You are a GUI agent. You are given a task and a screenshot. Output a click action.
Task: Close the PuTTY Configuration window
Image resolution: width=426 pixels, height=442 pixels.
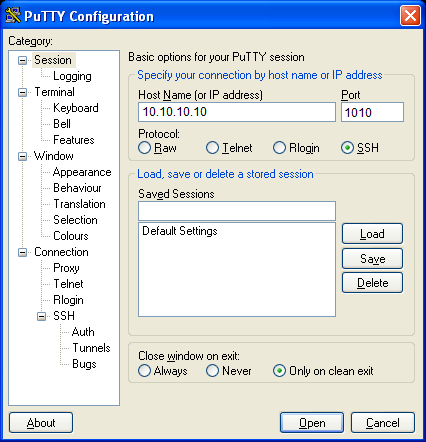coord(410,15)
